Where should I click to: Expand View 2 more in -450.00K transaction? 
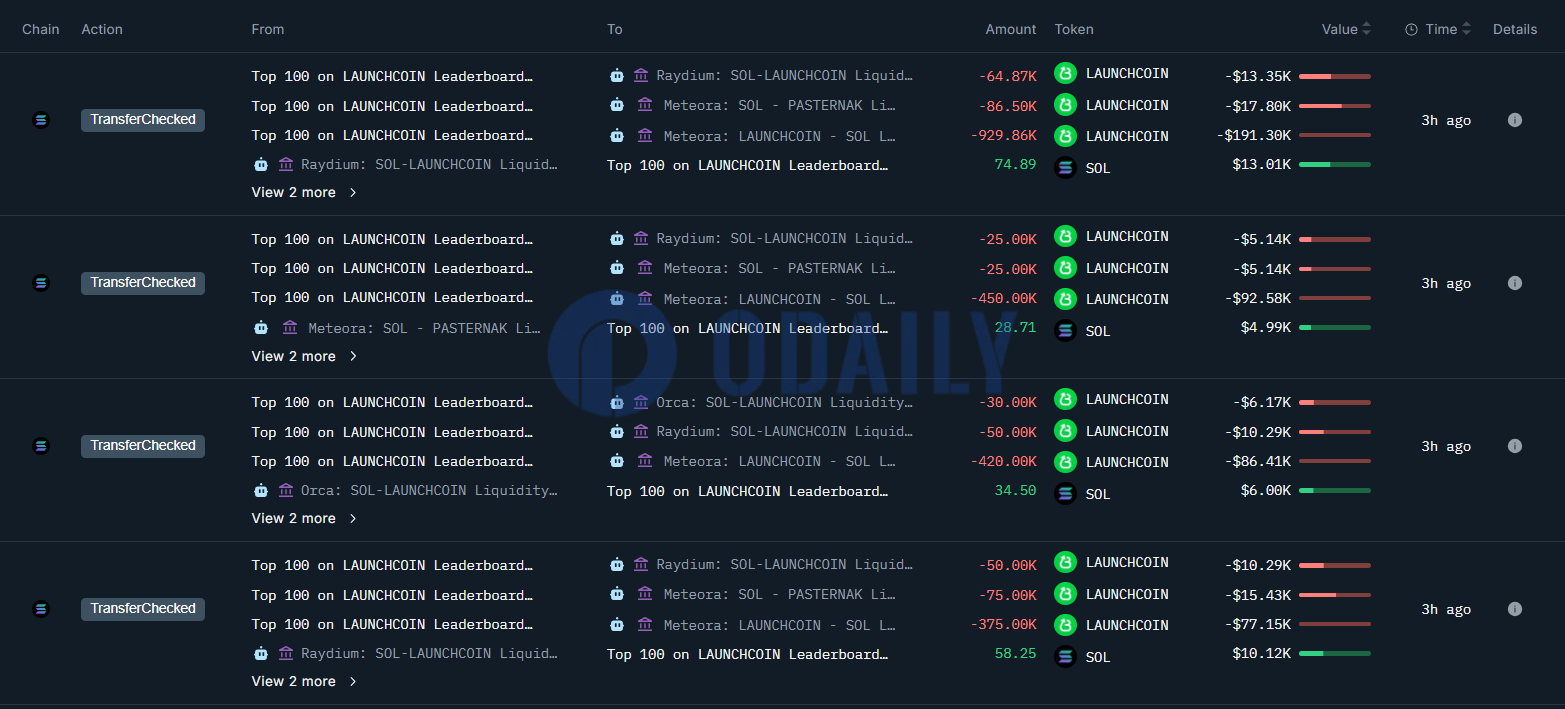click(304, 356)
